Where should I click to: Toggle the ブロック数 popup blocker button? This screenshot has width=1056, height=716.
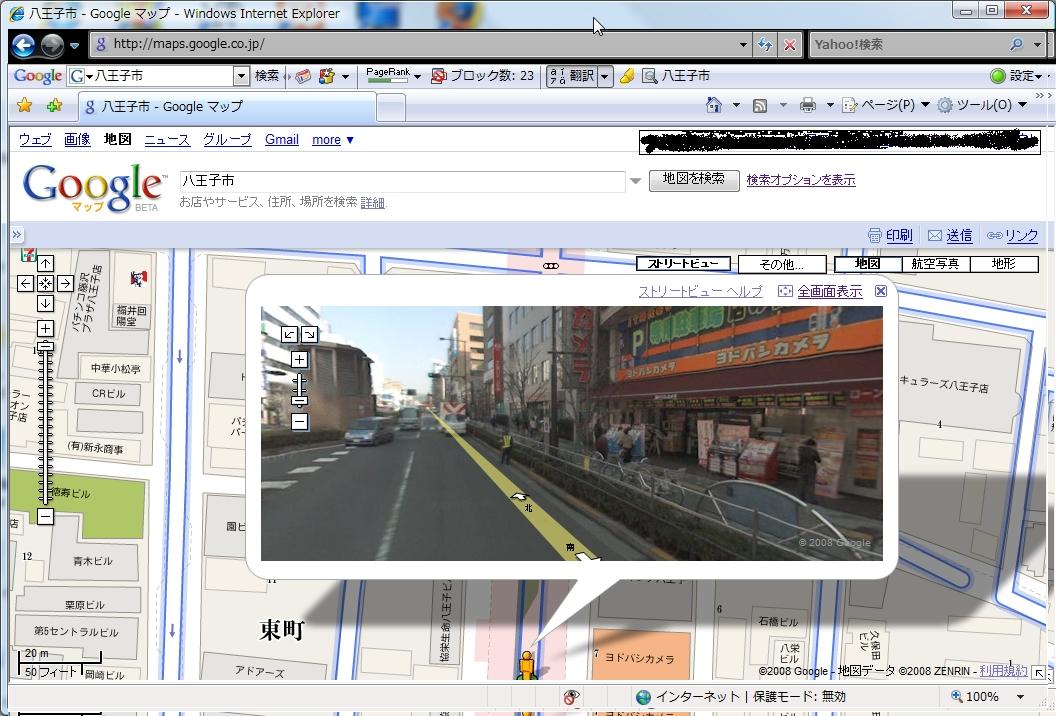click(x=482, y=76)
